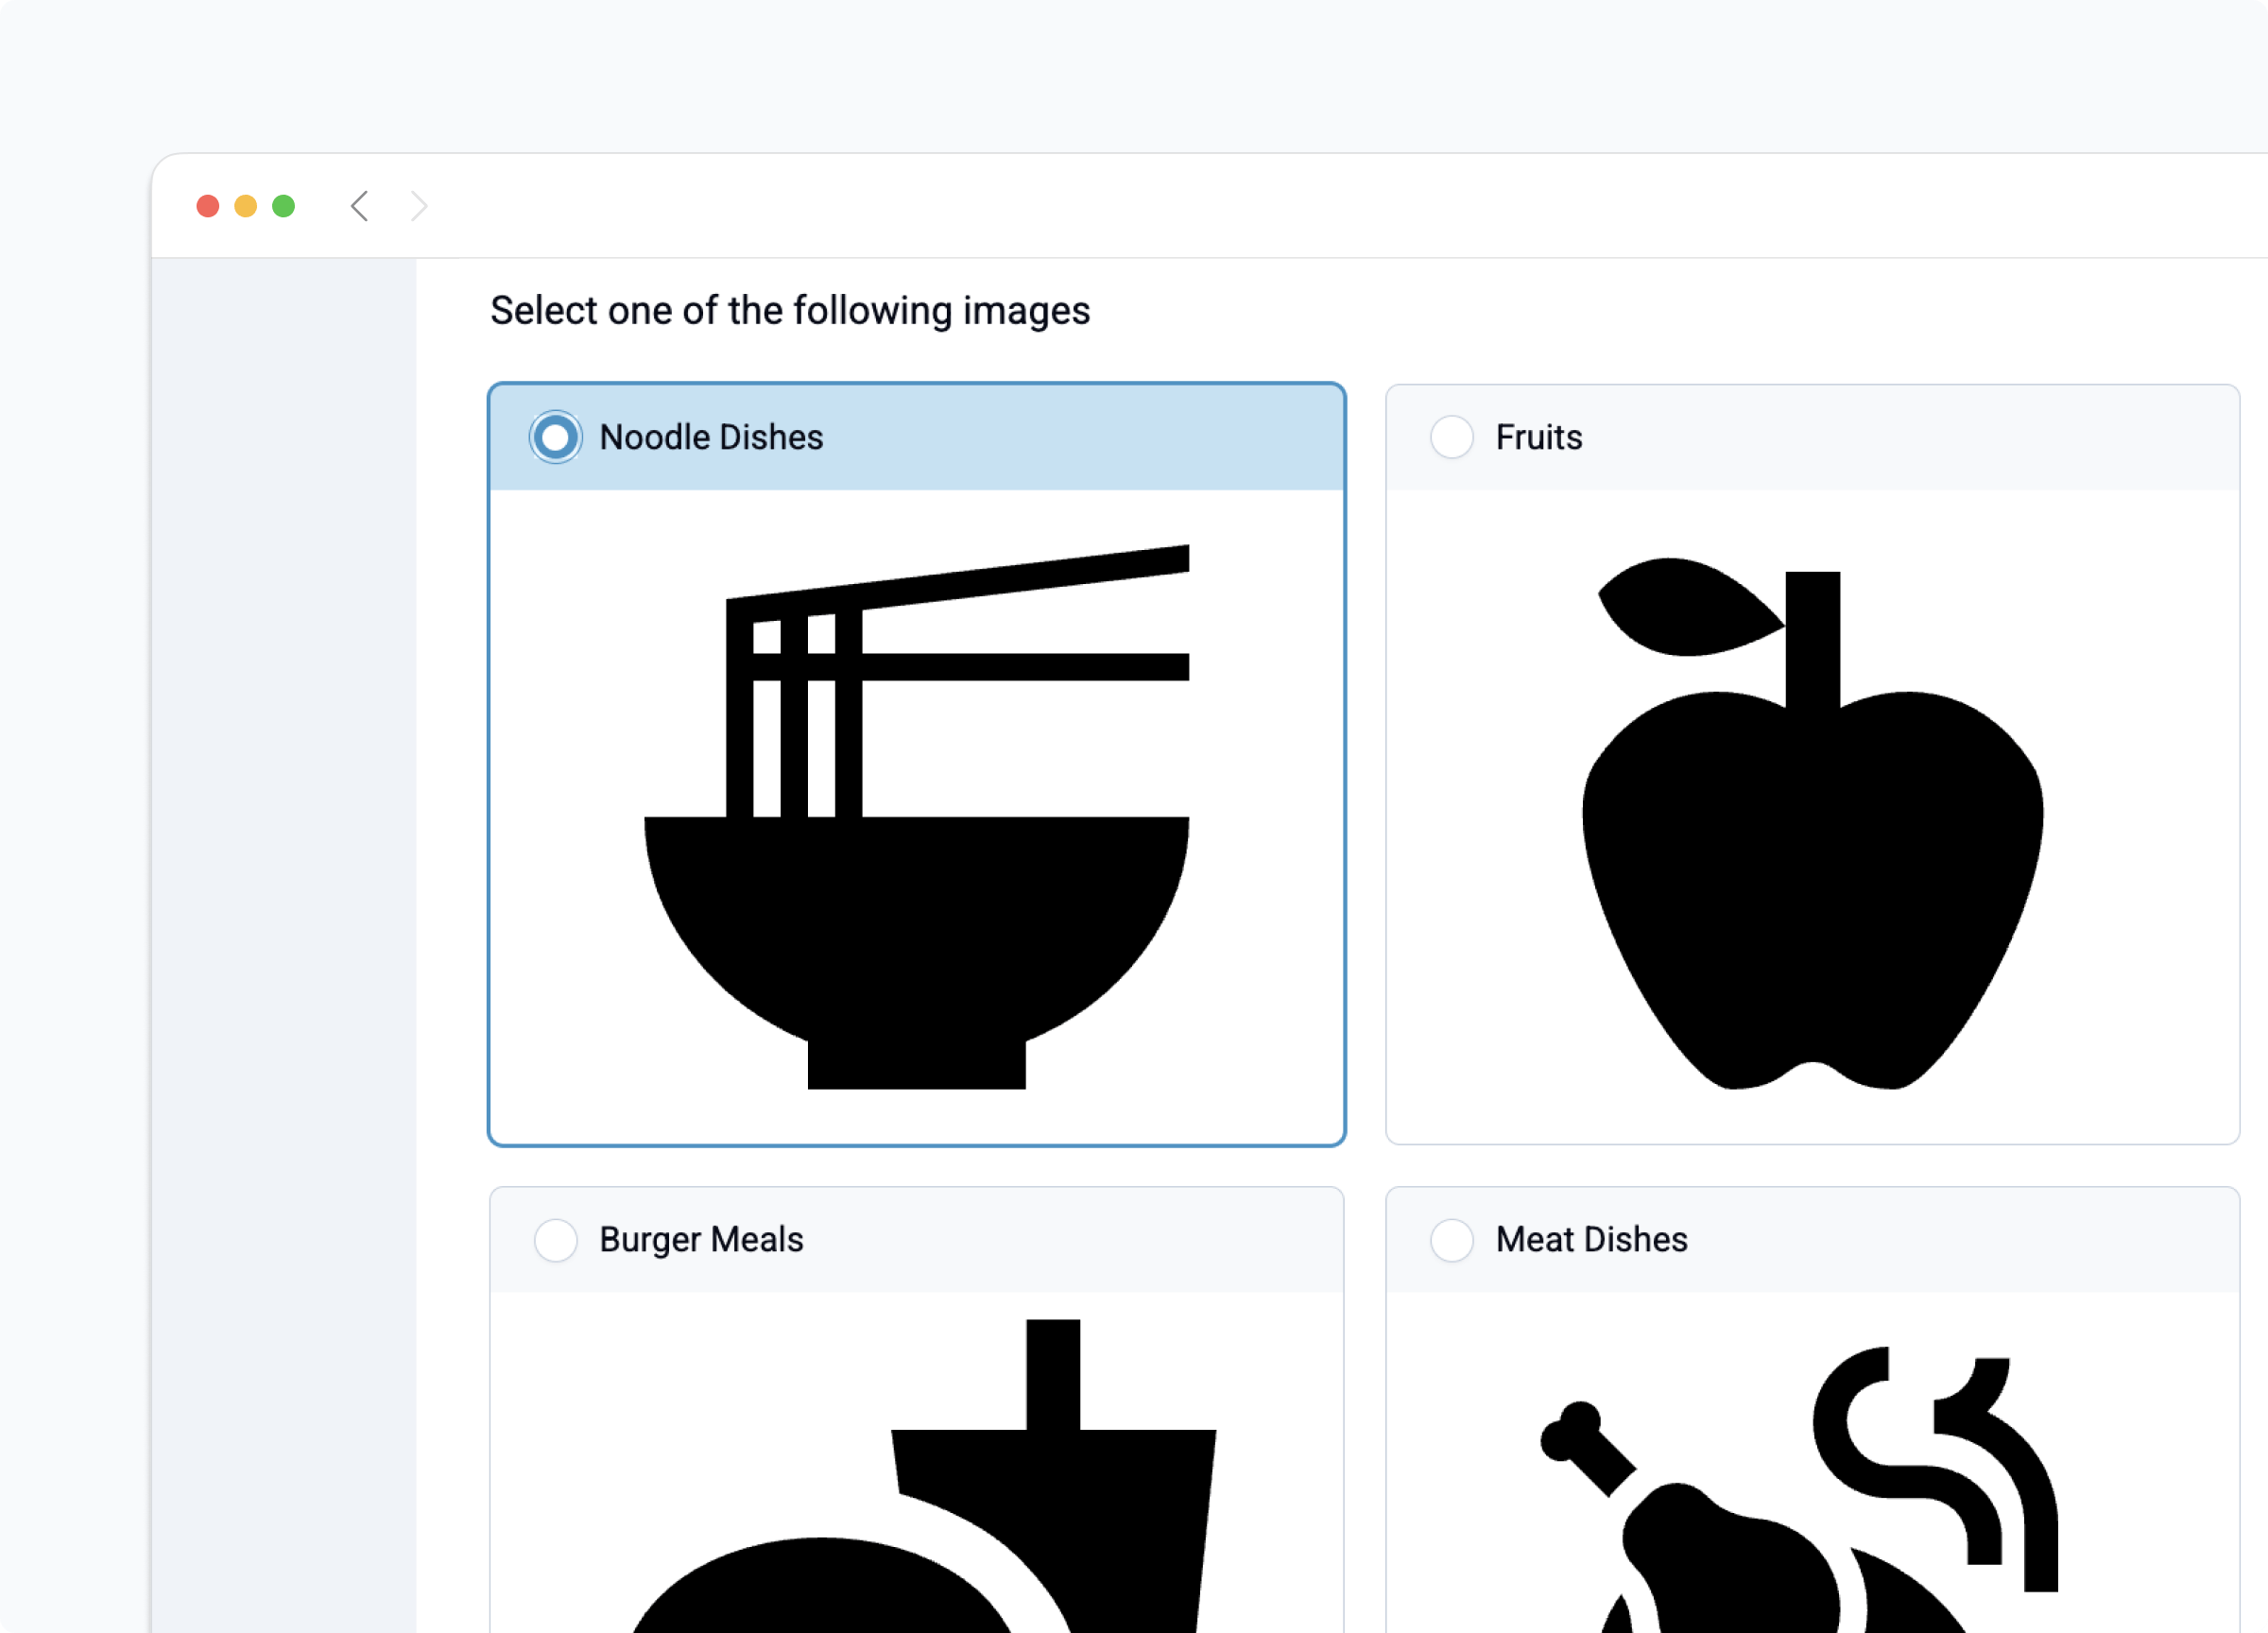Select the Meat Dishes radio button
The width and height of the screenshot is (2268, 1633).
pos(1451,1239)
